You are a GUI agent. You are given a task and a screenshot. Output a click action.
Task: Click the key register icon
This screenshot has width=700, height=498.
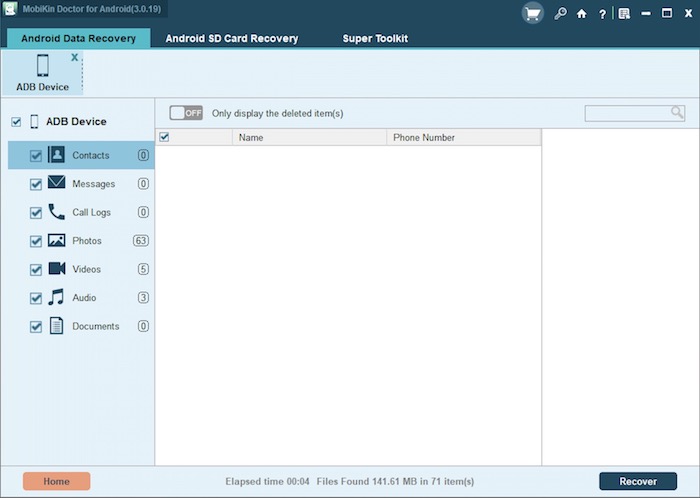[560, 14]
